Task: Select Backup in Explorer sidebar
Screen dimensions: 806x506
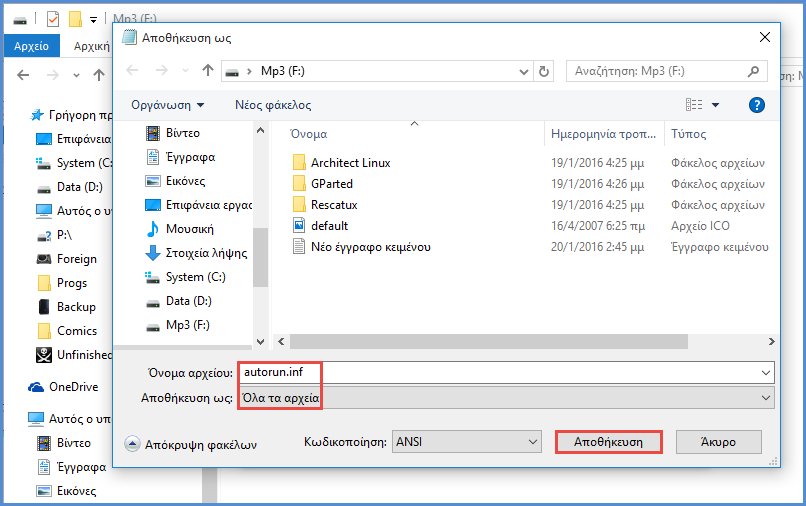Action: pyautogui.click(x=66, y=307)
